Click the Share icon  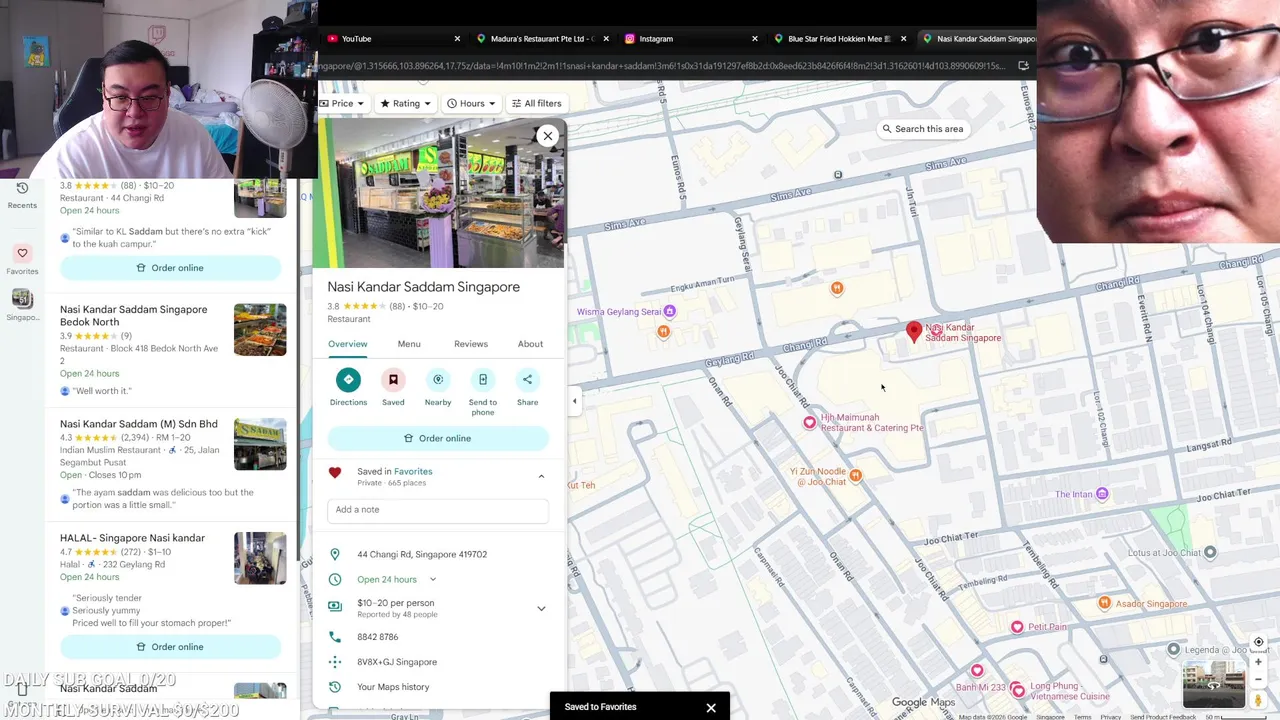coord(527,379)
